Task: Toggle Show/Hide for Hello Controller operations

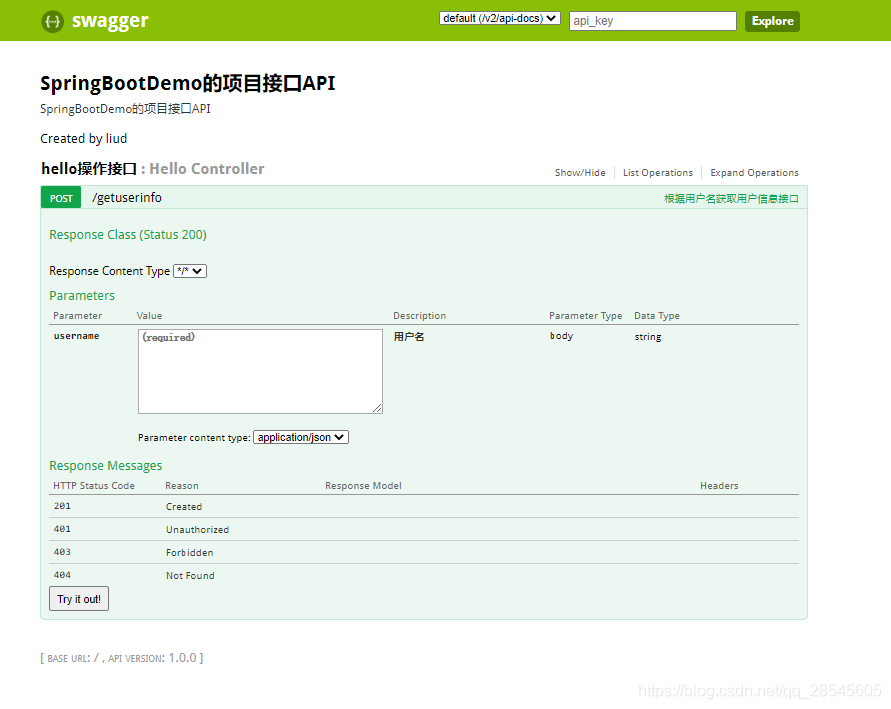Action: [x=580, y=172]
